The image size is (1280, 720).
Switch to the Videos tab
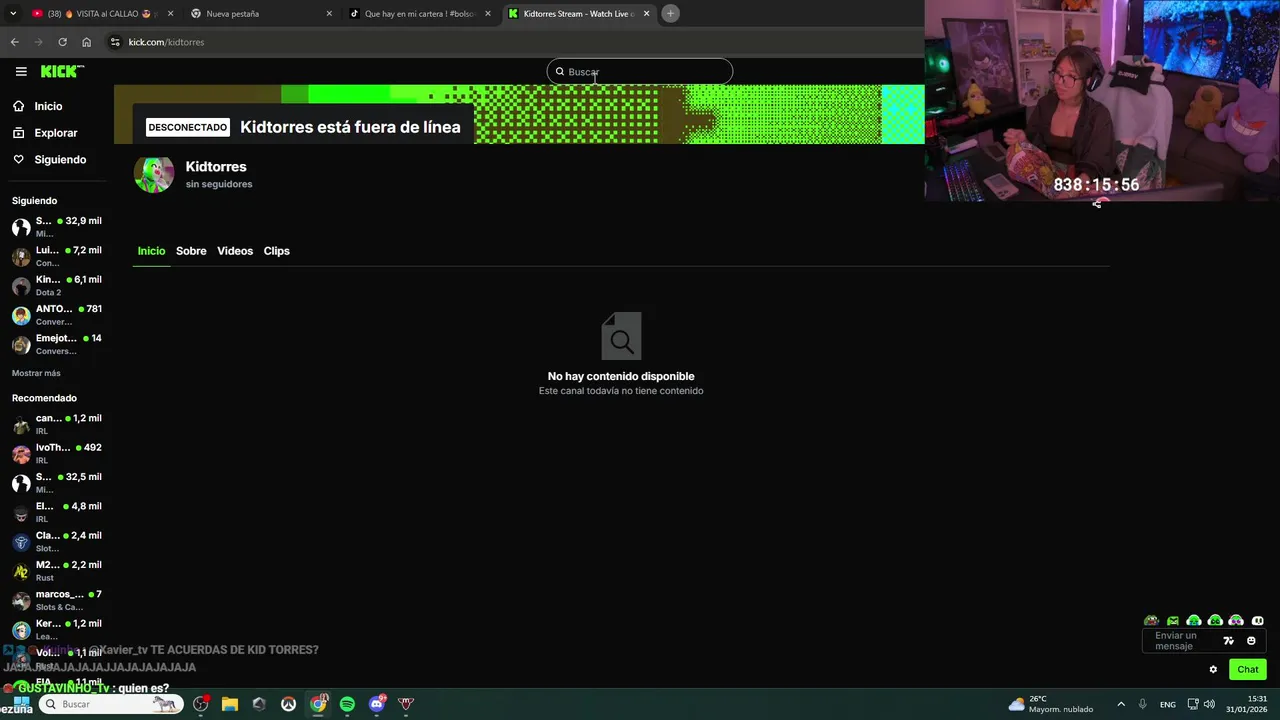235,251
